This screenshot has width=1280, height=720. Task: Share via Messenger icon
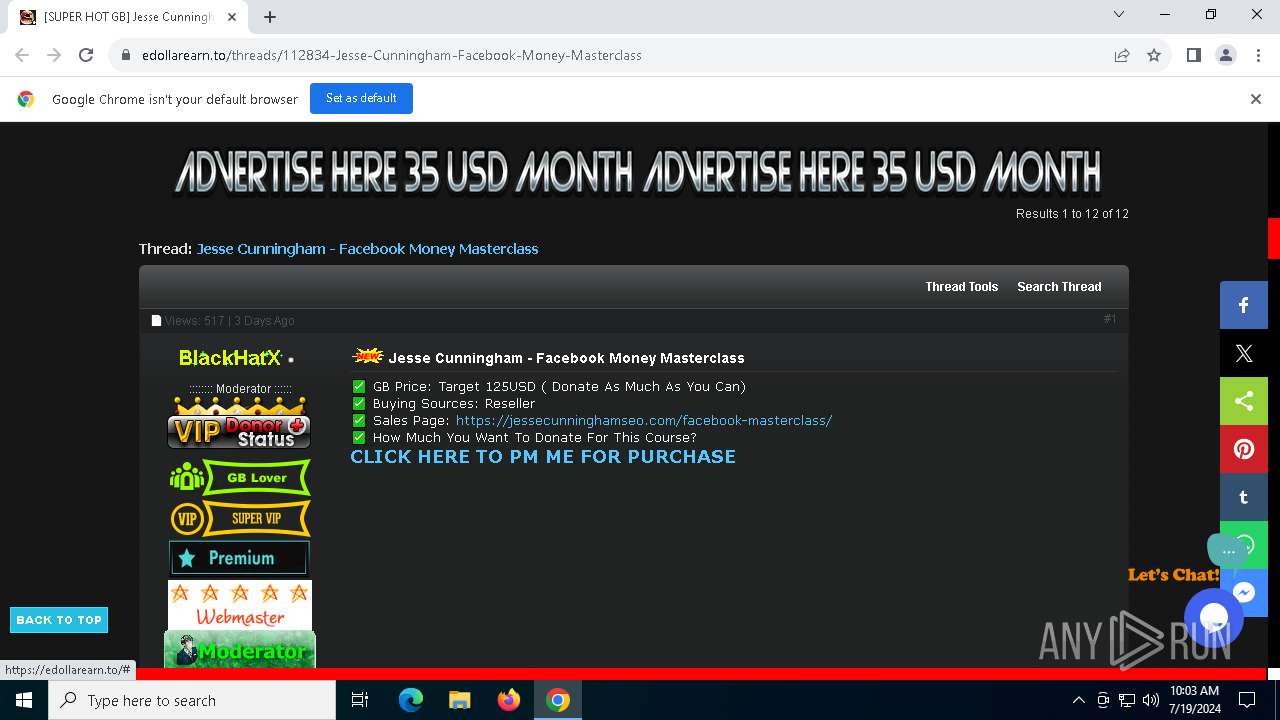[x=1243, y=593]
